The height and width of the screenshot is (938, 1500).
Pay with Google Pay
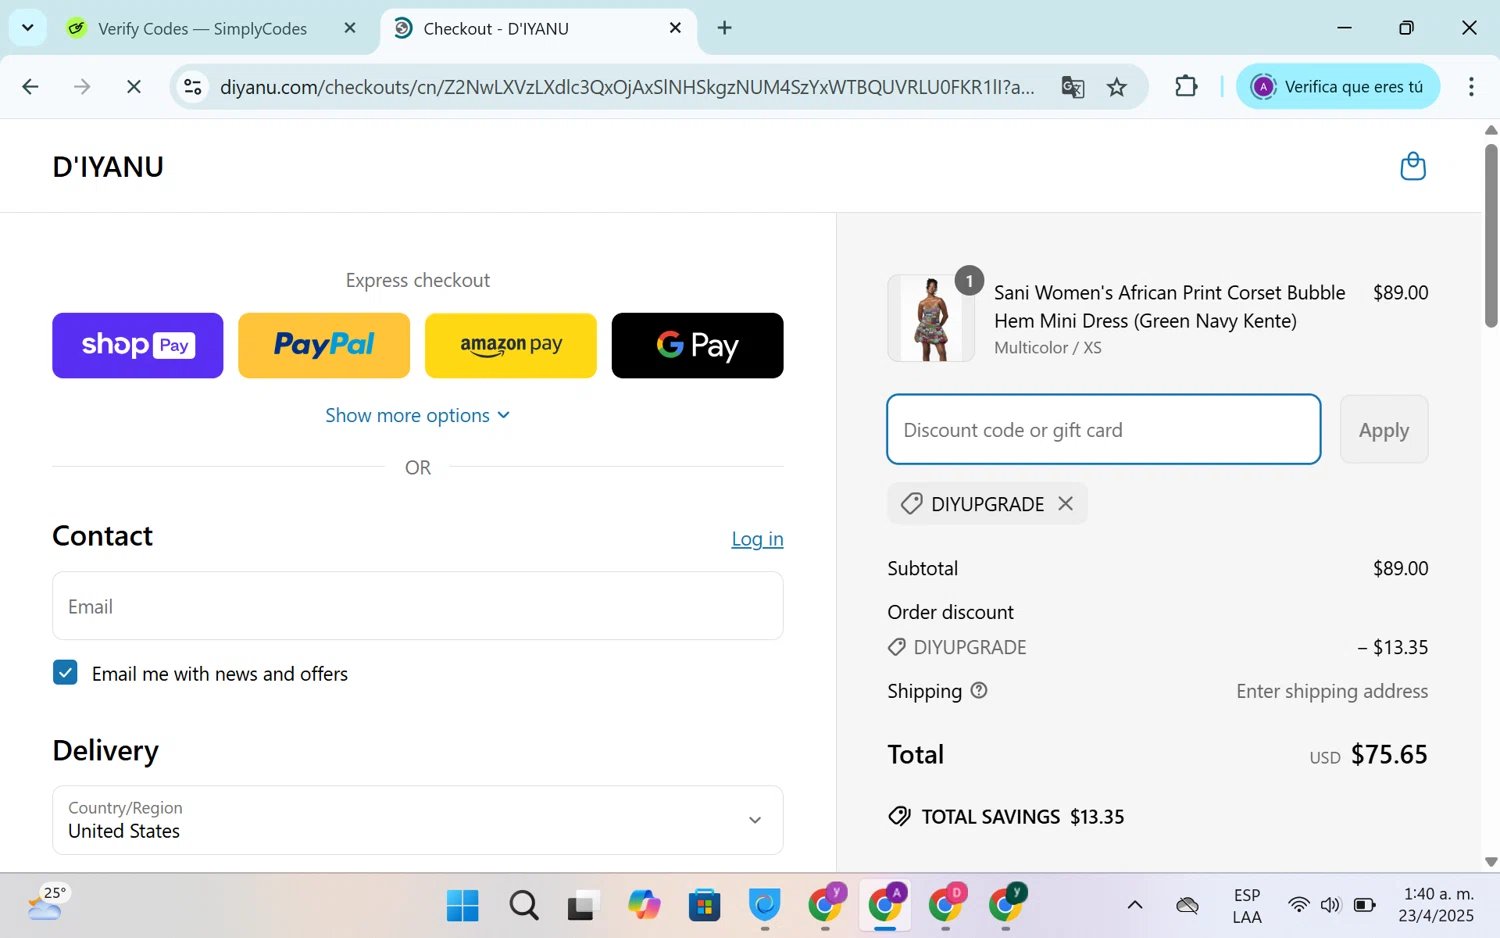(x=698, y=345)
